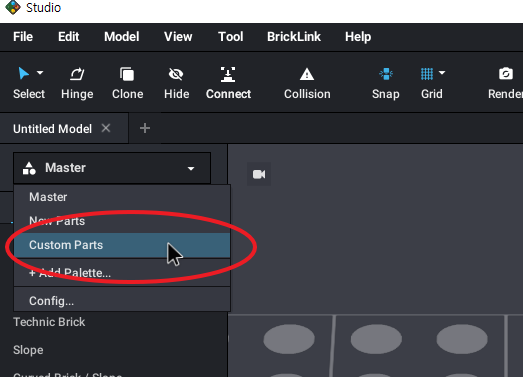523x377 pixels.
Task: Open the Tool menu
Action: (x=230, y=37)
